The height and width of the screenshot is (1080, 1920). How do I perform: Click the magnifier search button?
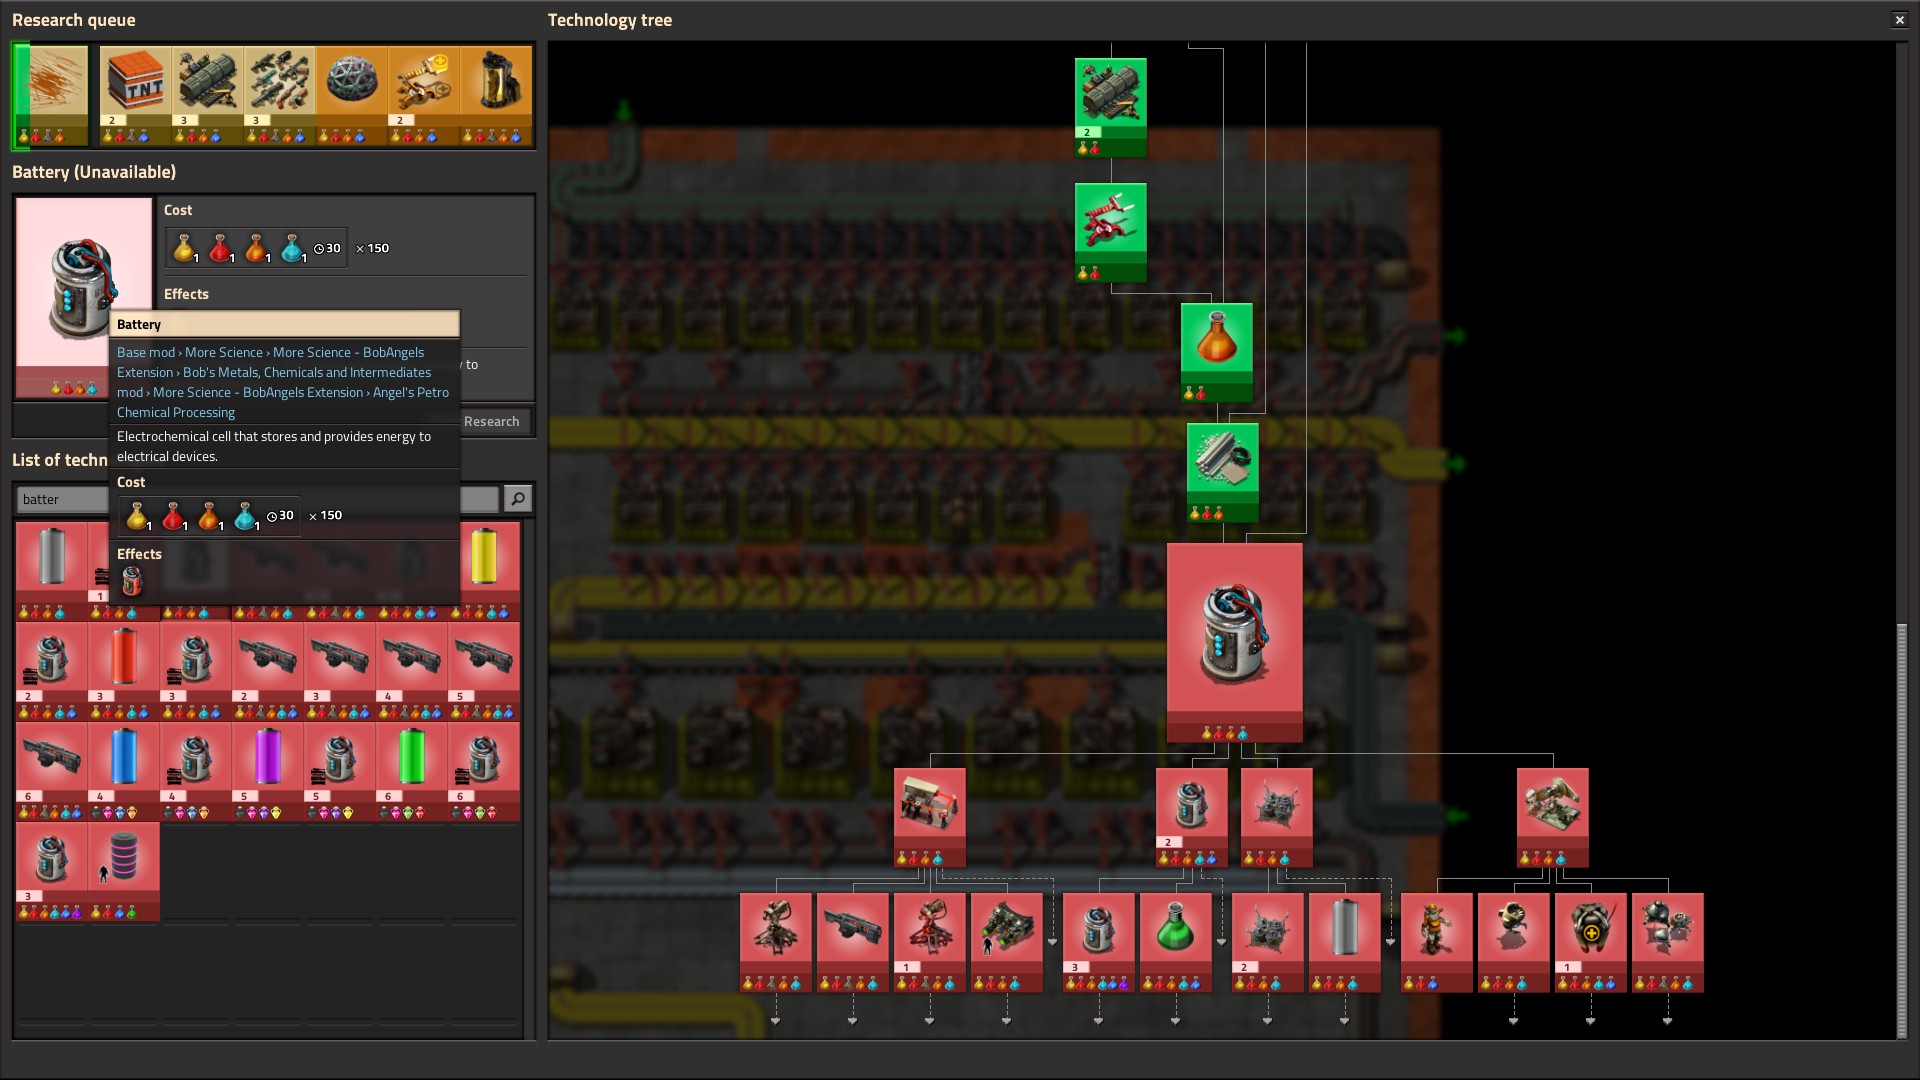(x=517, y=498)
